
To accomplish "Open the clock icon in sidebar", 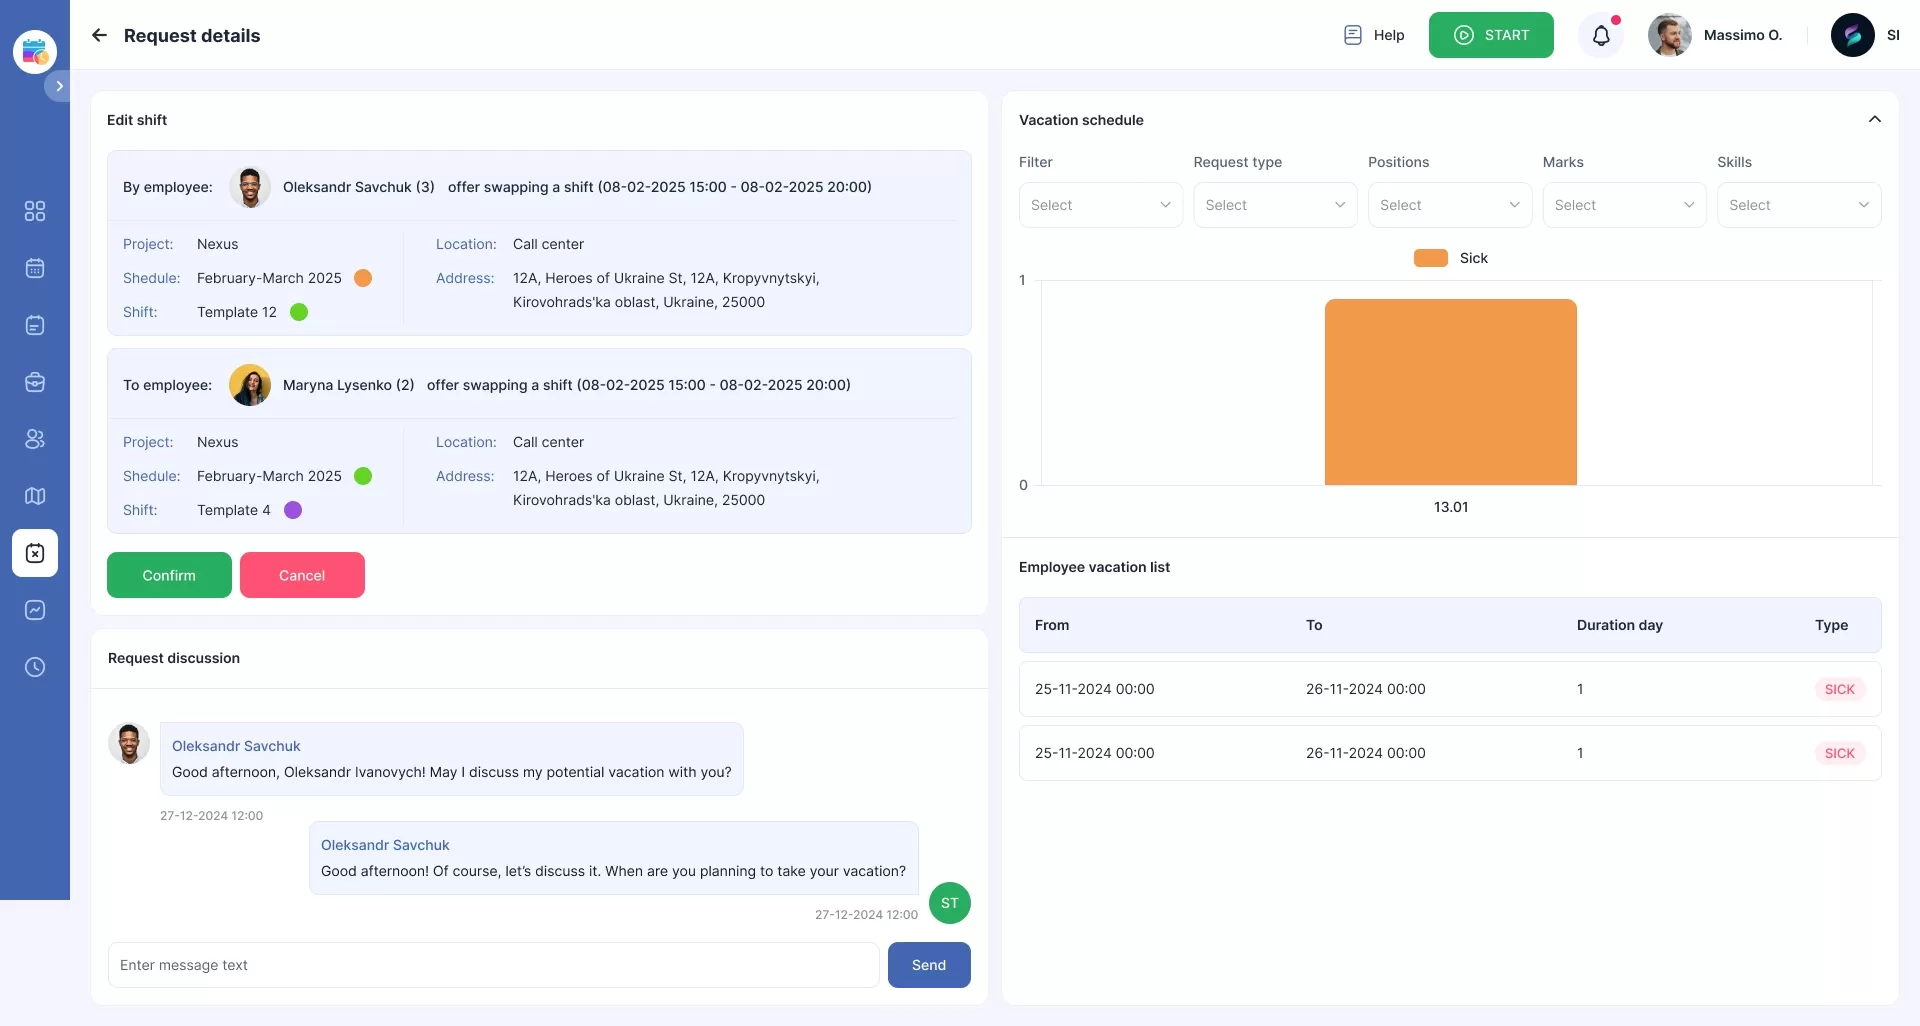I will [35, 667].
